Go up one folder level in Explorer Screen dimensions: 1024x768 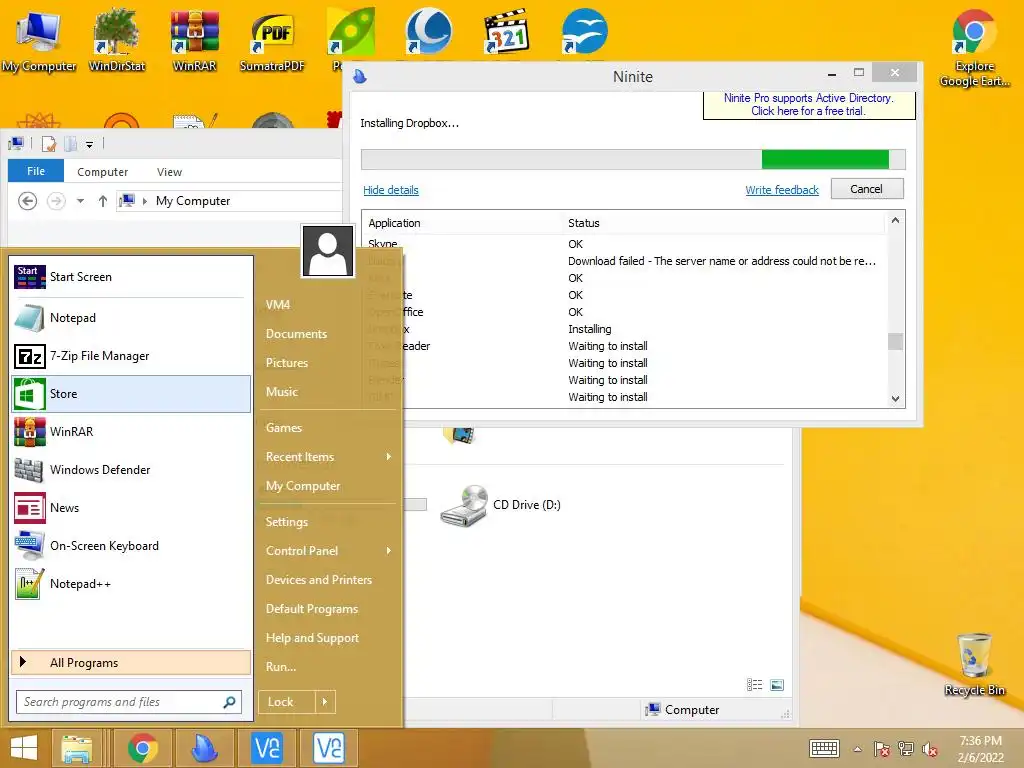click(x=103, y=201)
